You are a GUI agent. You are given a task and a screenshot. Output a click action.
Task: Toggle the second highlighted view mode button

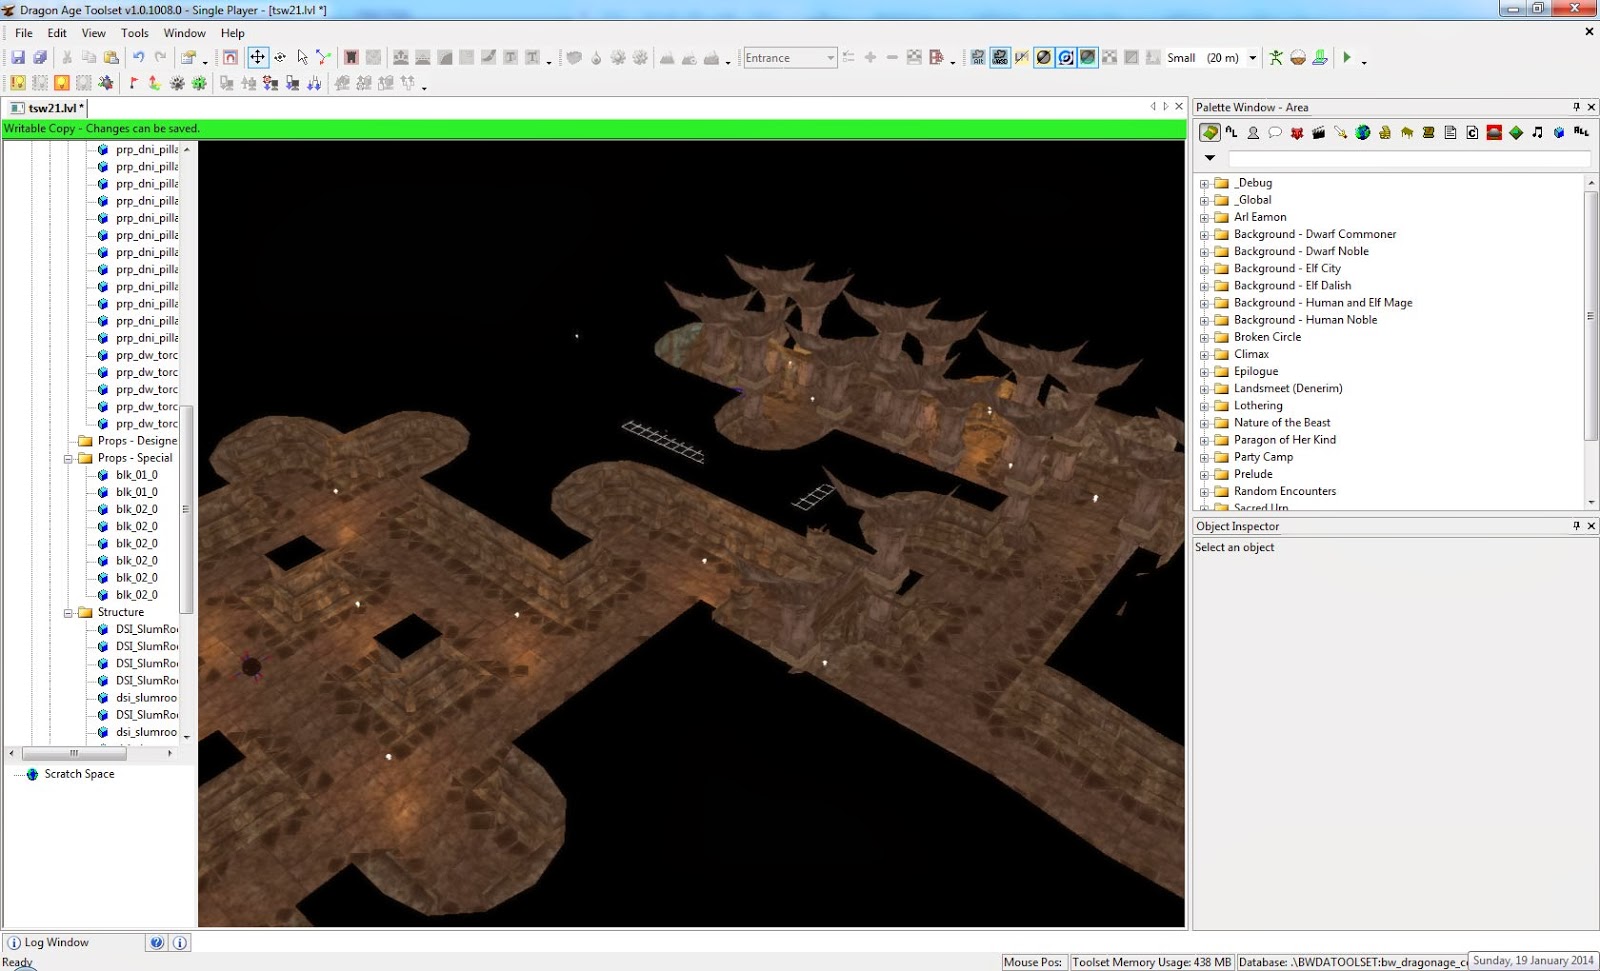coord(1000,58)
